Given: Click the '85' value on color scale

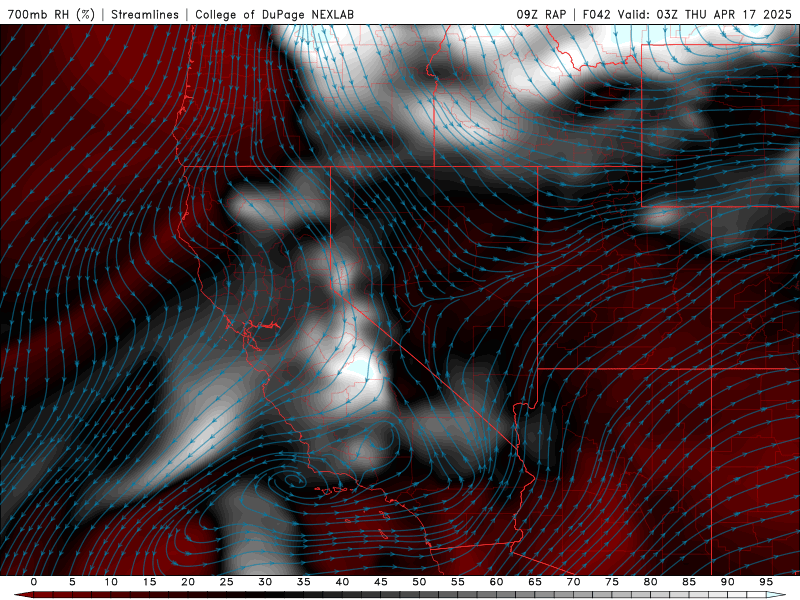Looking at the screenshot, I should coord(689,582).
